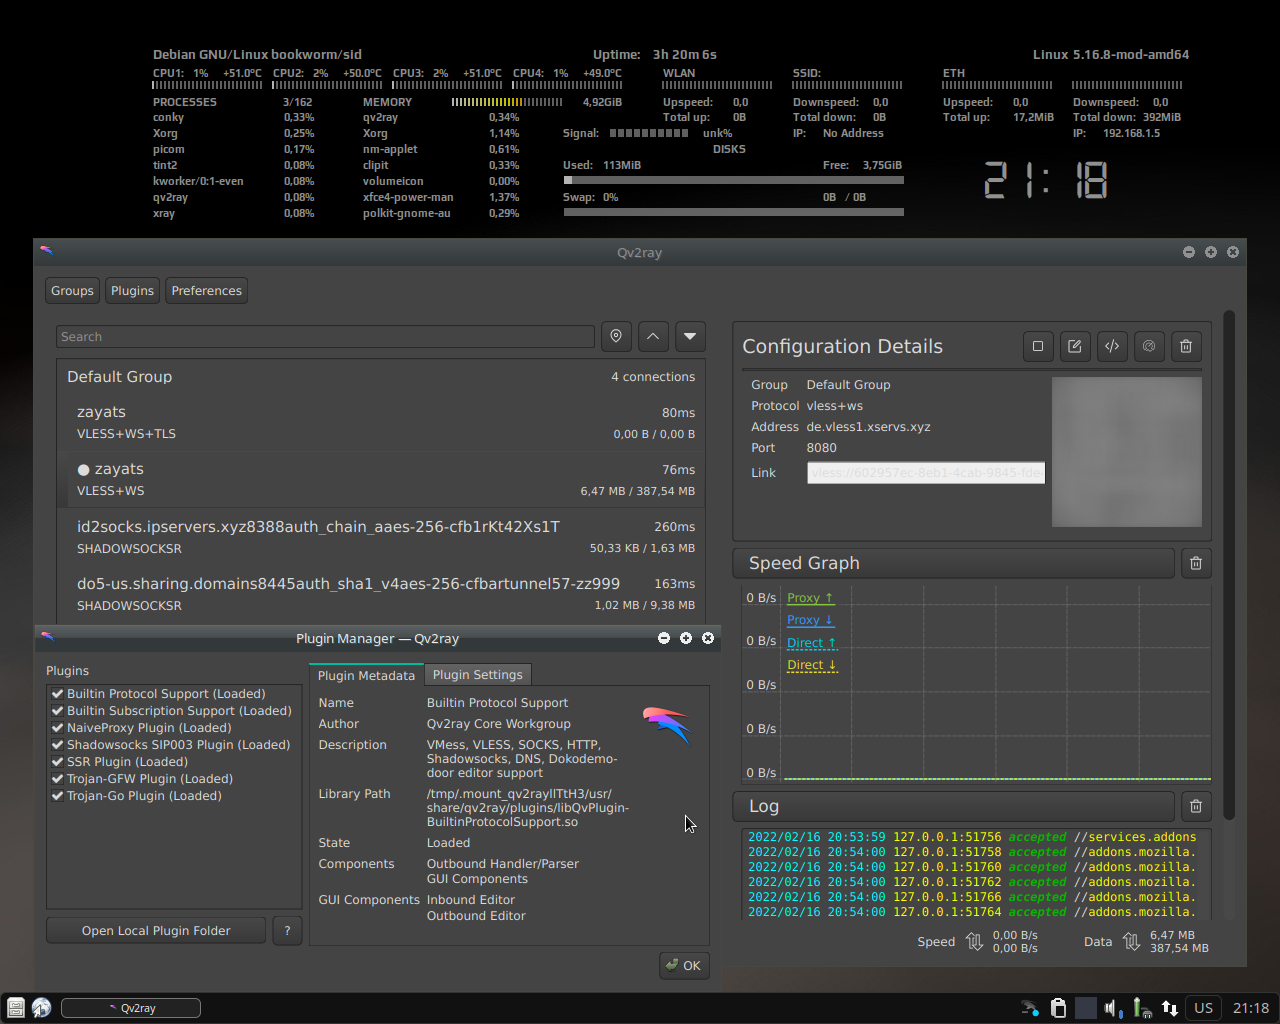Click the vless Link text field
The height and width of the screenshot is (1024, 1280).
926,472
